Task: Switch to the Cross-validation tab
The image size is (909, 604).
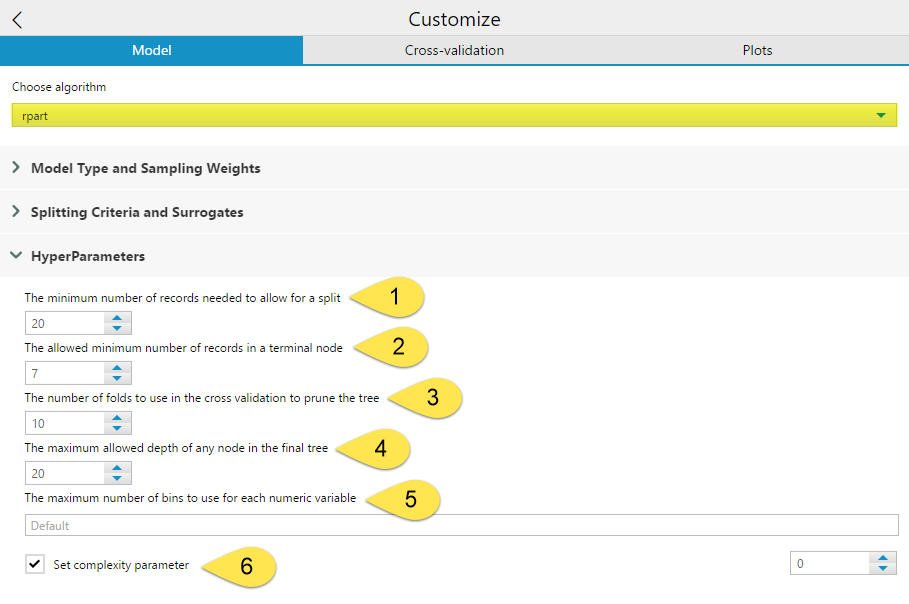Action: tap(454, 50)
